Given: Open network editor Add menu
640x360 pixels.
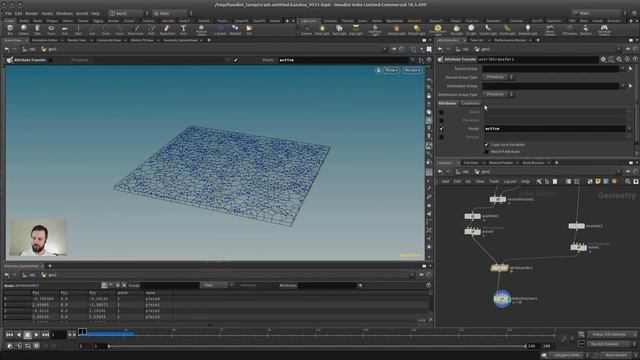Looking at the screenshot, I should coord(445,181).
